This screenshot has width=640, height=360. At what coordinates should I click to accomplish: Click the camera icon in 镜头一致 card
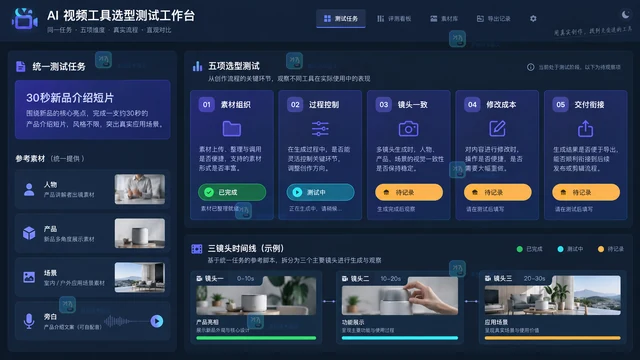tap(408, 129)
